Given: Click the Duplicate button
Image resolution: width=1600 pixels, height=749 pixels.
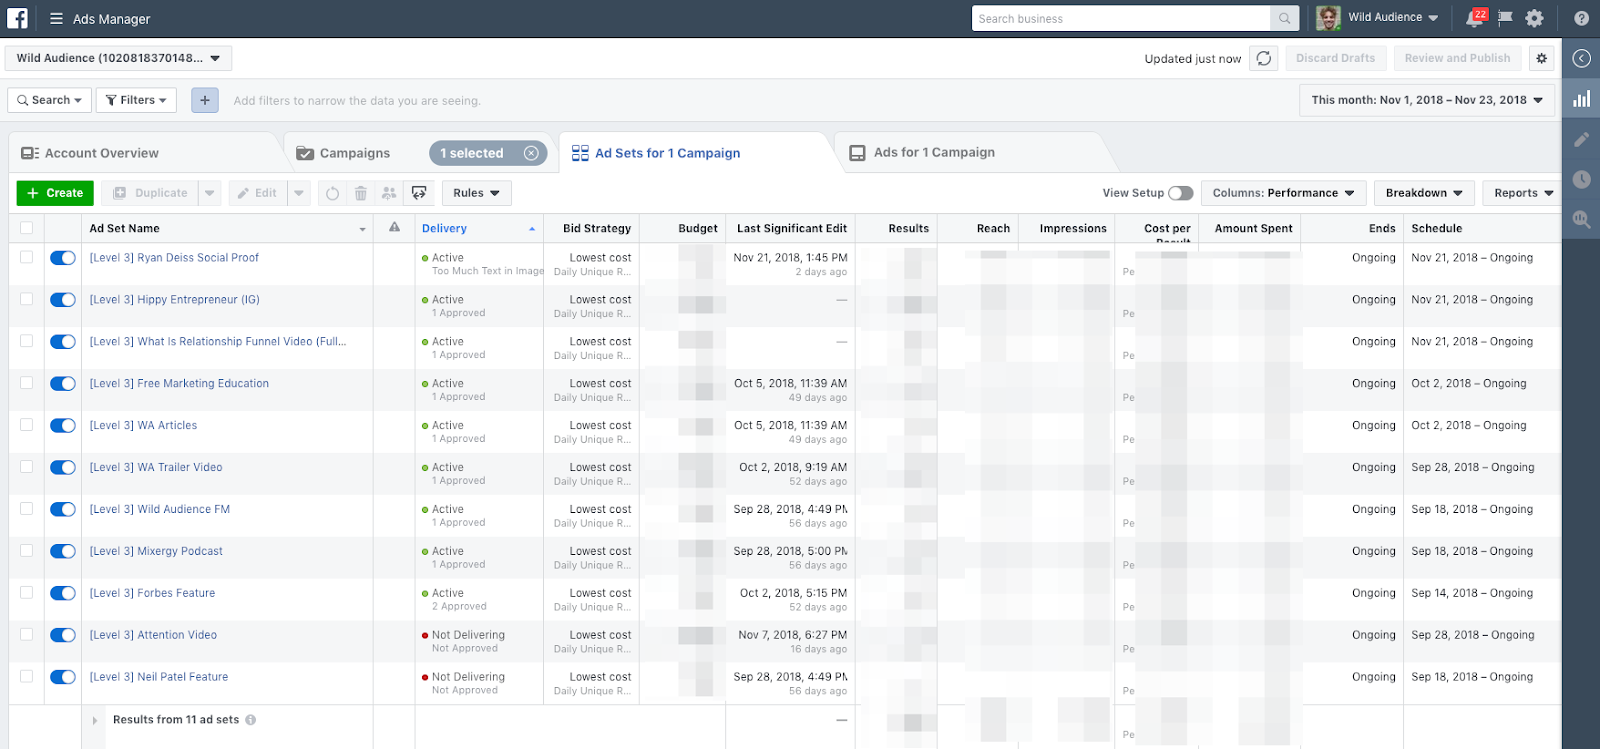Looking at the screenshot, I should click(x=149, y=193).
